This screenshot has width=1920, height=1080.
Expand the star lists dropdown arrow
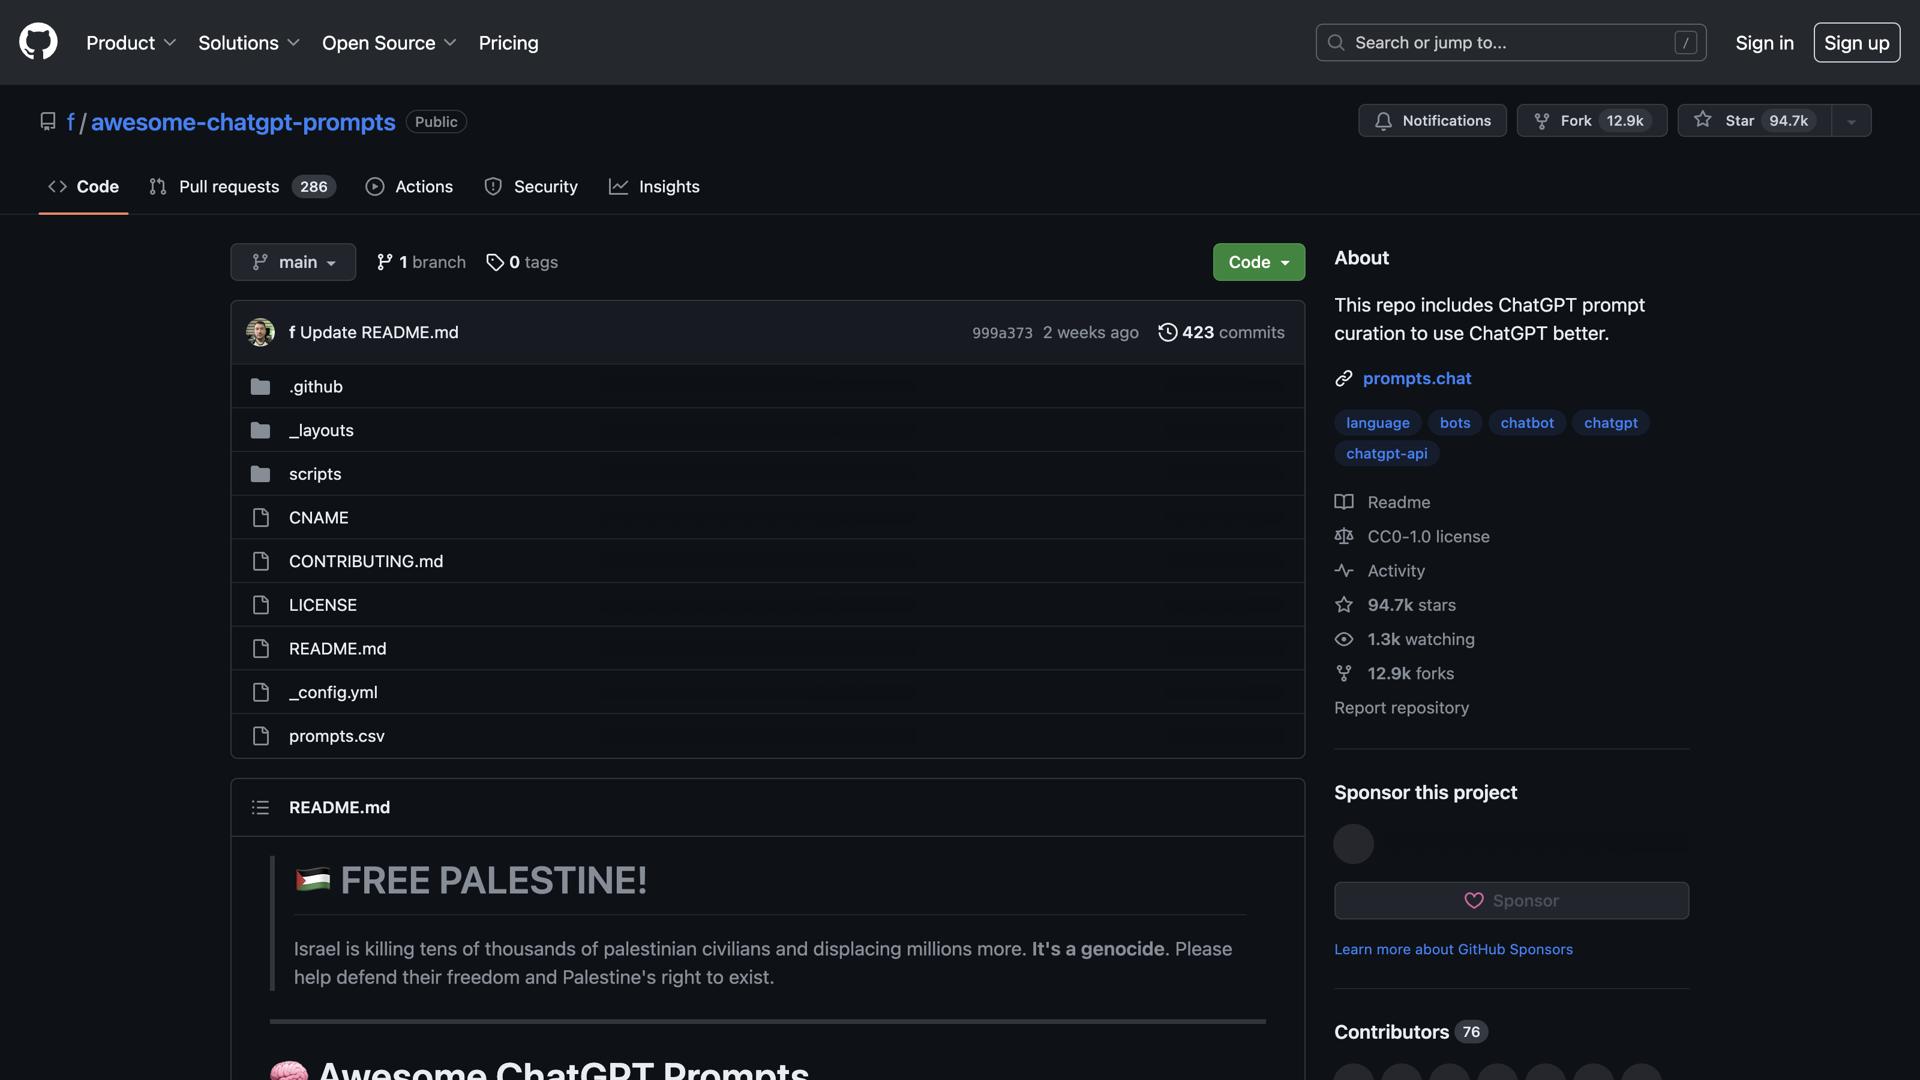coord(1851,121)
